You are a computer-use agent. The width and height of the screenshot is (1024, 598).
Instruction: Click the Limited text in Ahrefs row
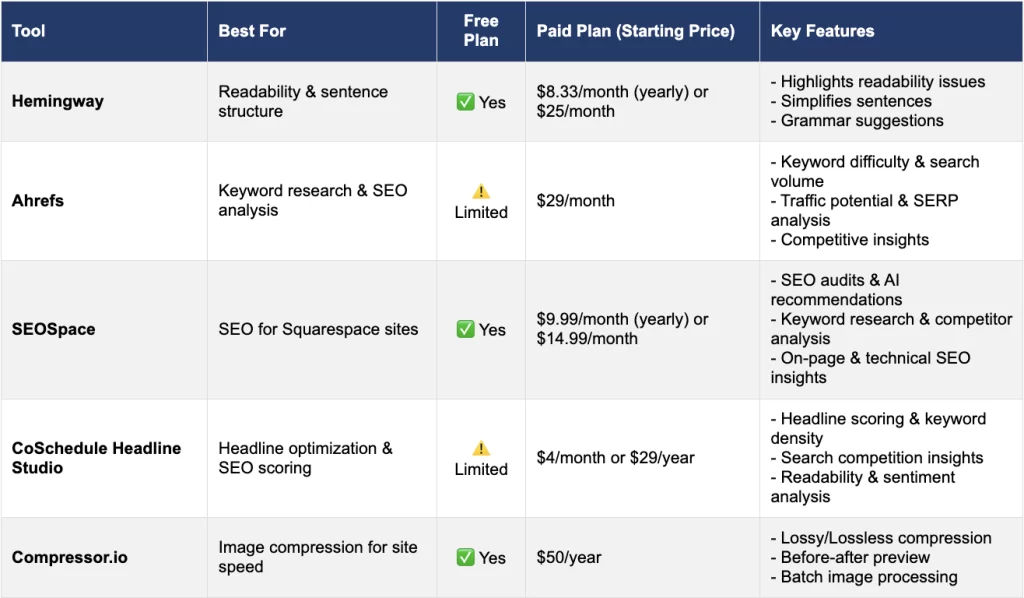(481, 212)
